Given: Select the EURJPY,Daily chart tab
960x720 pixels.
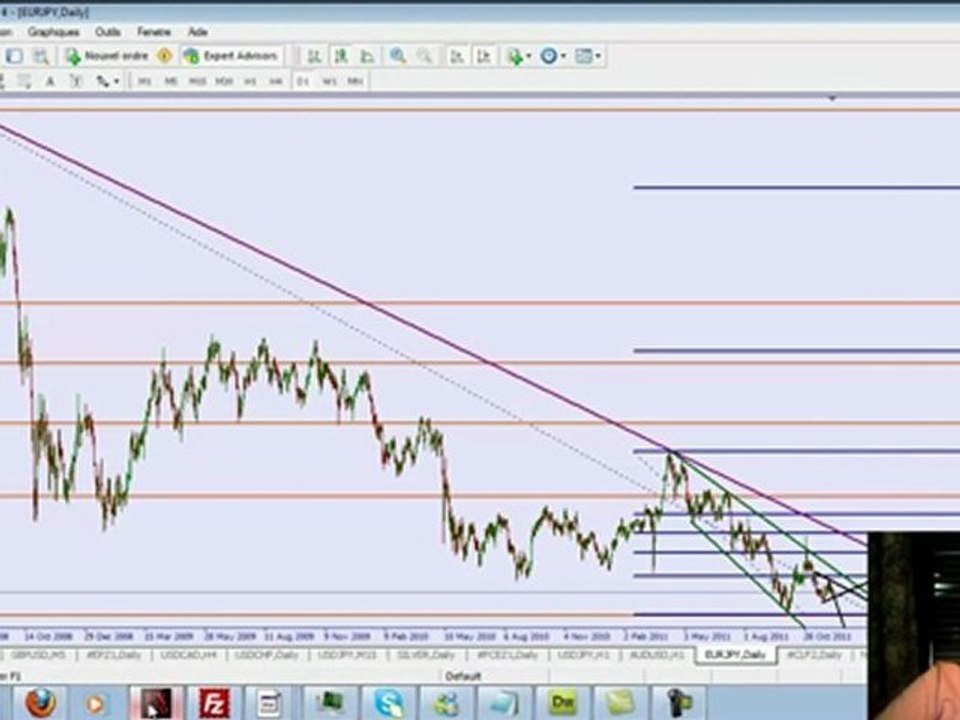Looking at the screenshot, I should pos(736,655).
